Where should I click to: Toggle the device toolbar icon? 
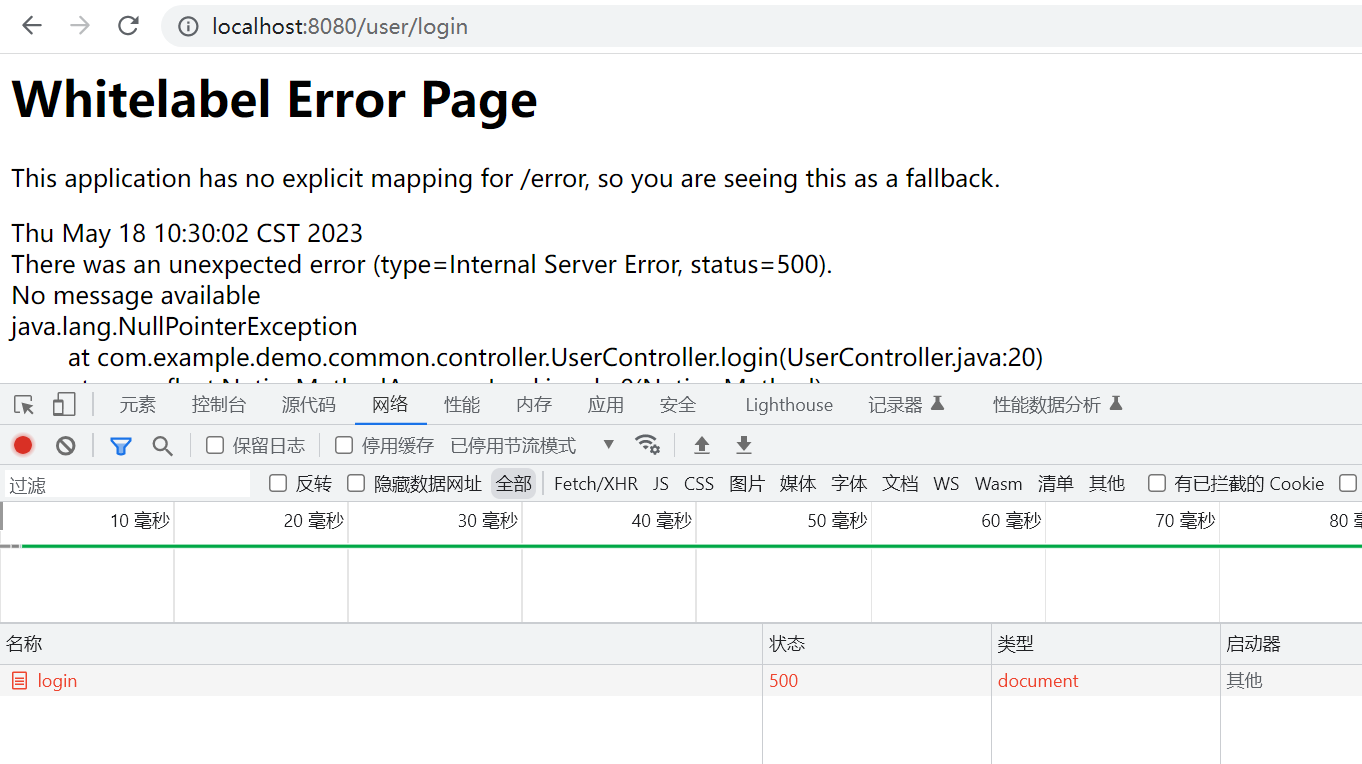pyautogui.click(x=64, y=405)
